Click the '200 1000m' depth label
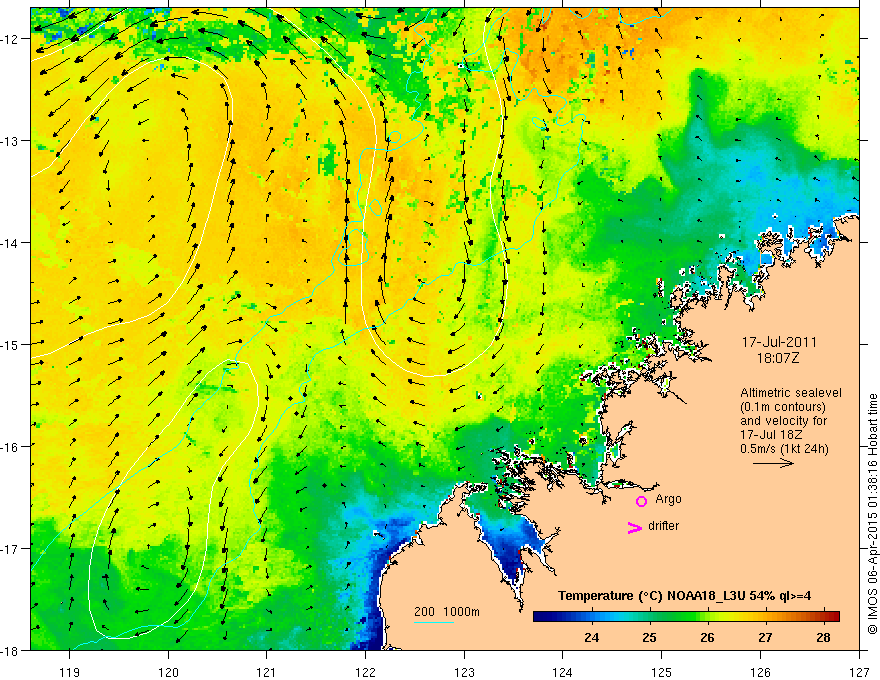Screen dimensions: 880x680 pyautogui.click(x=447, y=612)
